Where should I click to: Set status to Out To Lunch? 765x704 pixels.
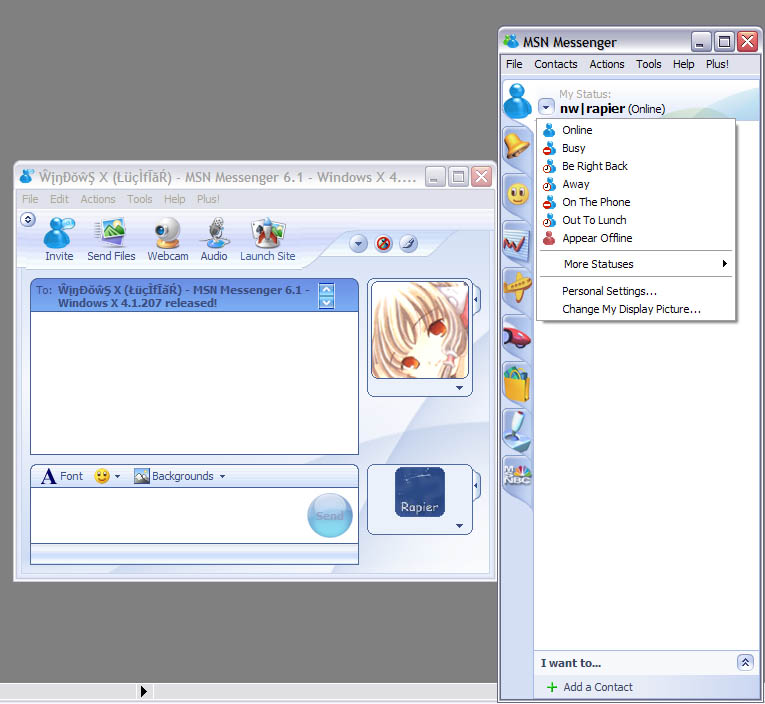(x=636, y=220)
